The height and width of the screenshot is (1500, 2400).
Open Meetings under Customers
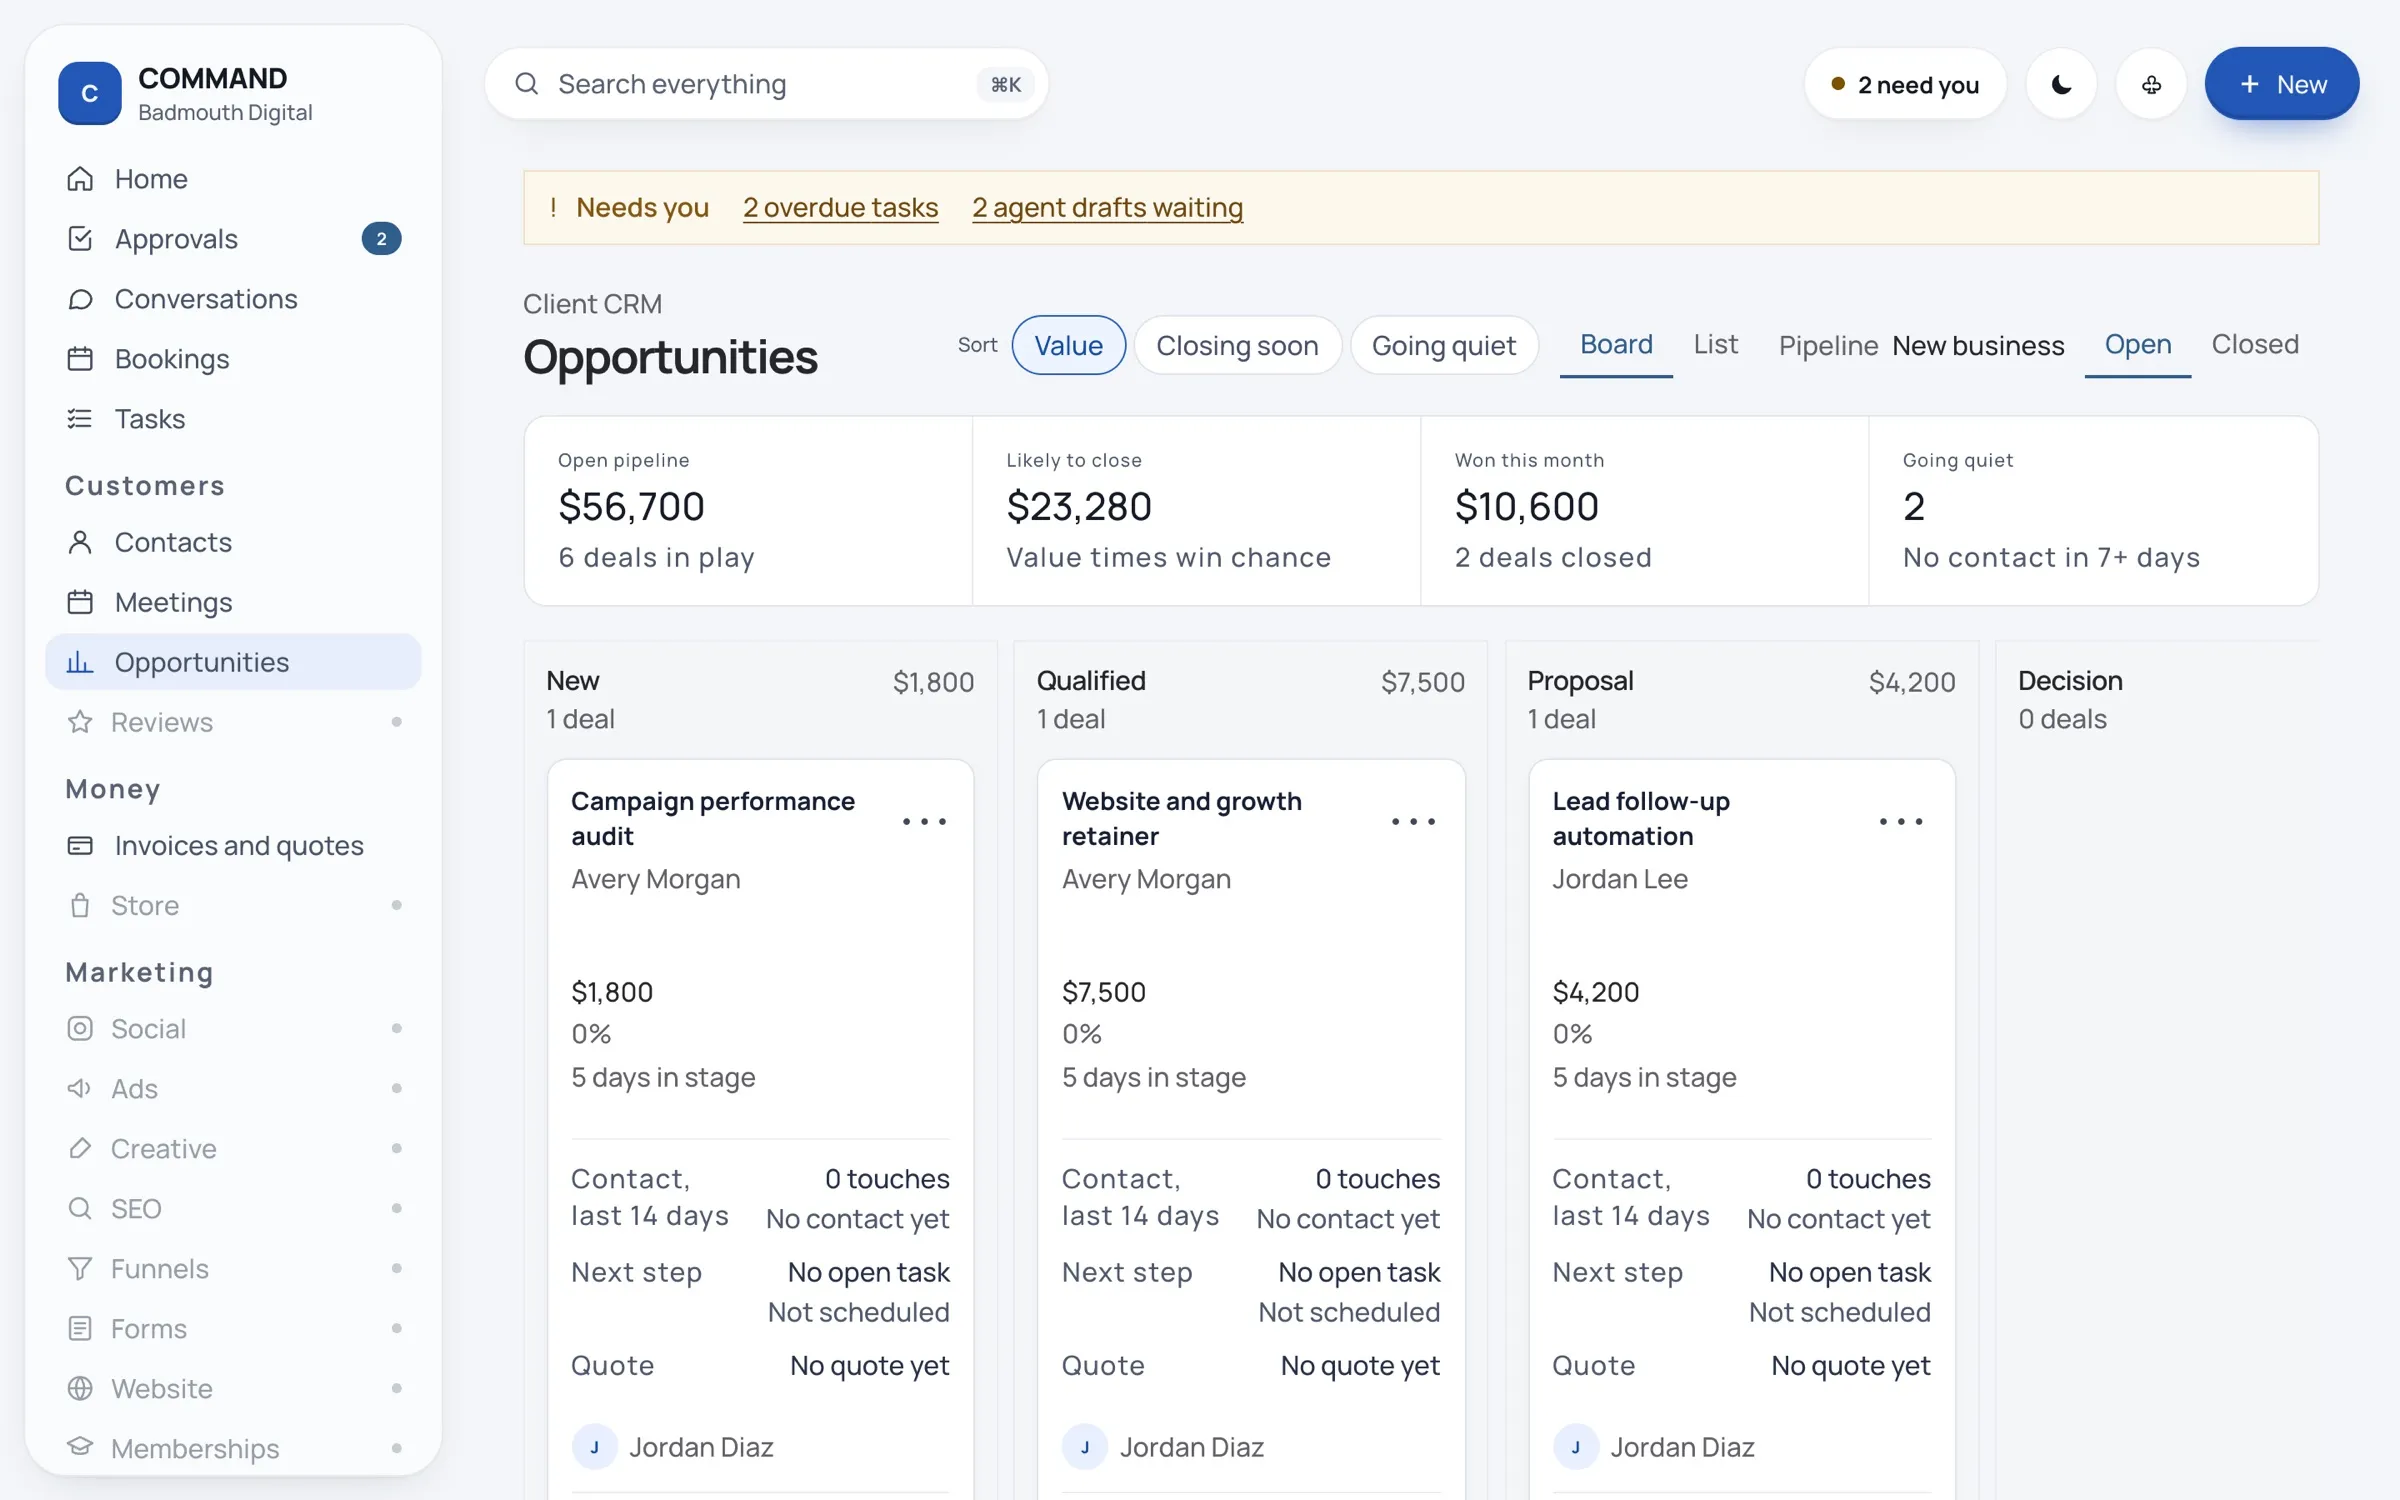233,602
